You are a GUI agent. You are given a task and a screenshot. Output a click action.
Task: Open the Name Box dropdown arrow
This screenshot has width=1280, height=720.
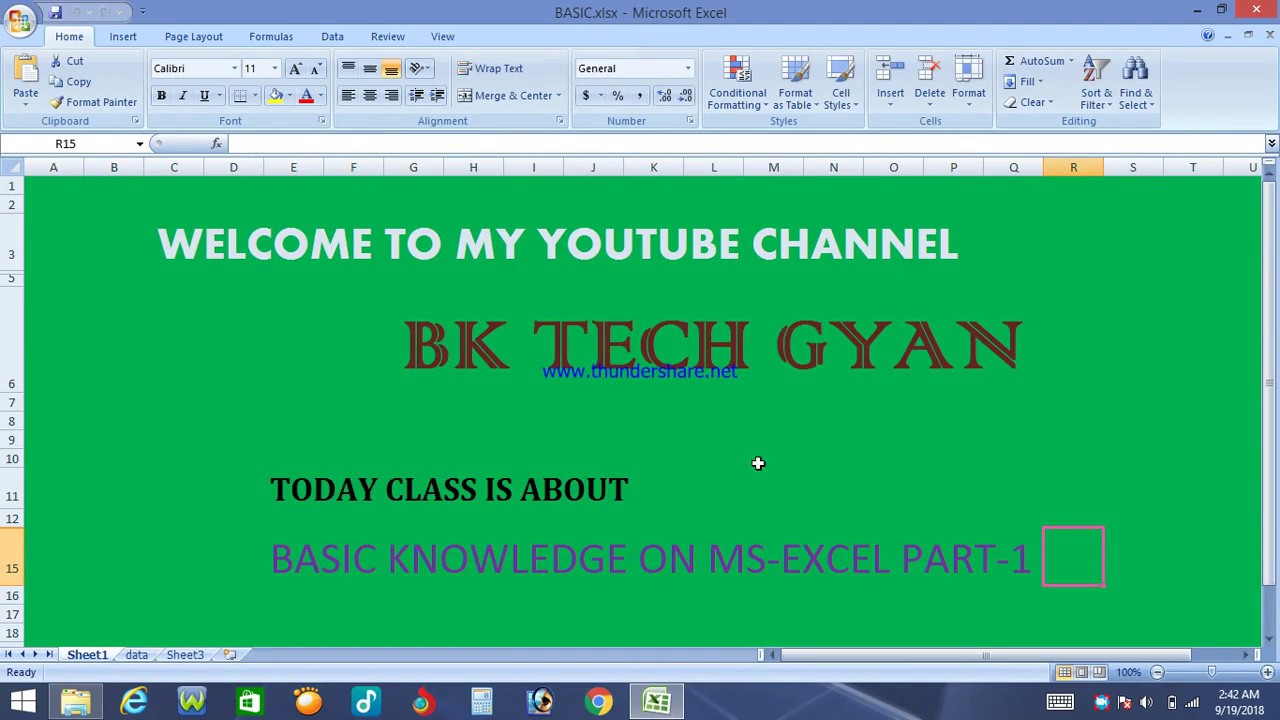(140, 144)
